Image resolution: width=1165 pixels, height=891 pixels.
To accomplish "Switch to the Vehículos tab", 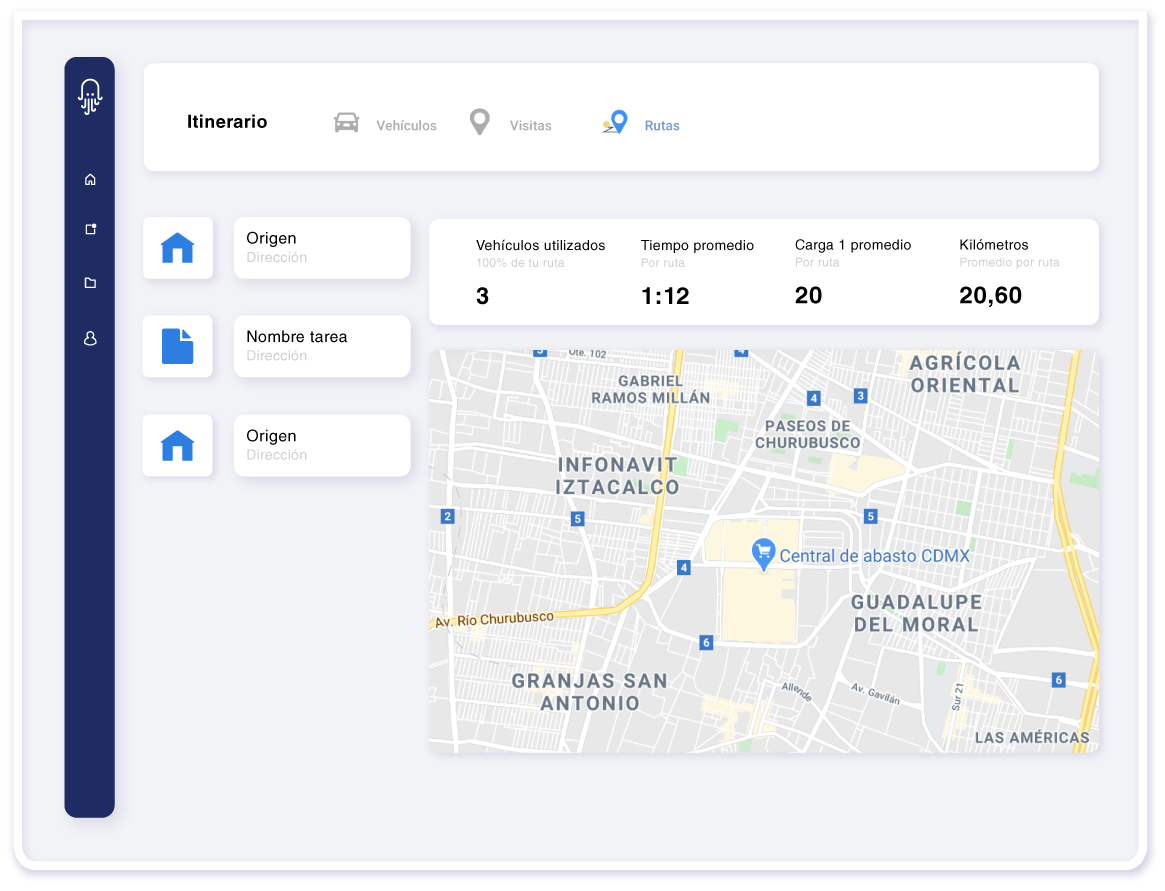I will click(x=406, y=126).
